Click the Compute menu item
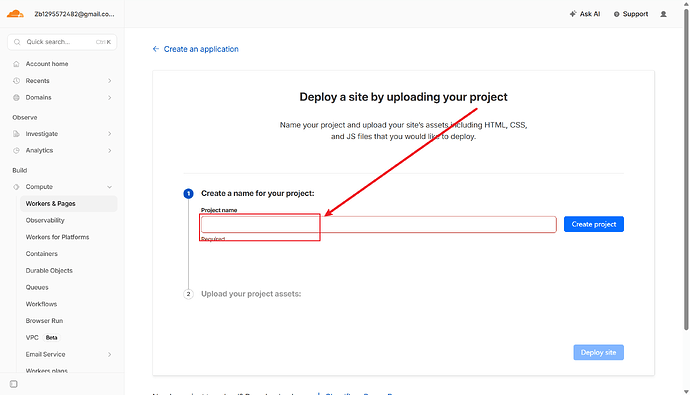 (x=39, y=187)
